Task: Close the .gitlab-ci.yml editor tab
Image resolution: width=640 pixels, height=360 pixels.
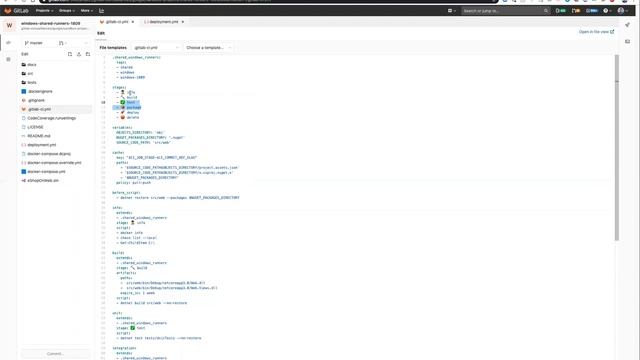Action: pos(133,22)
